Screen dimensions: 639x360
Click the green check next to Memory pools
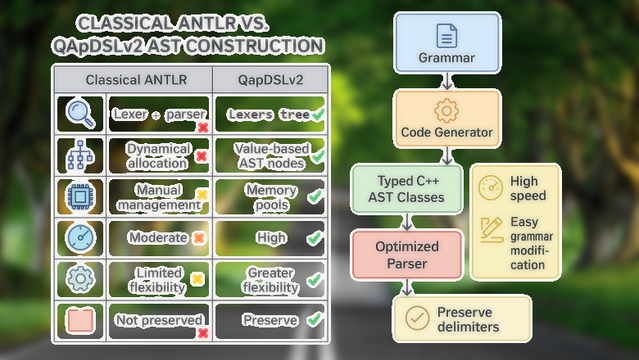point(315,197)
